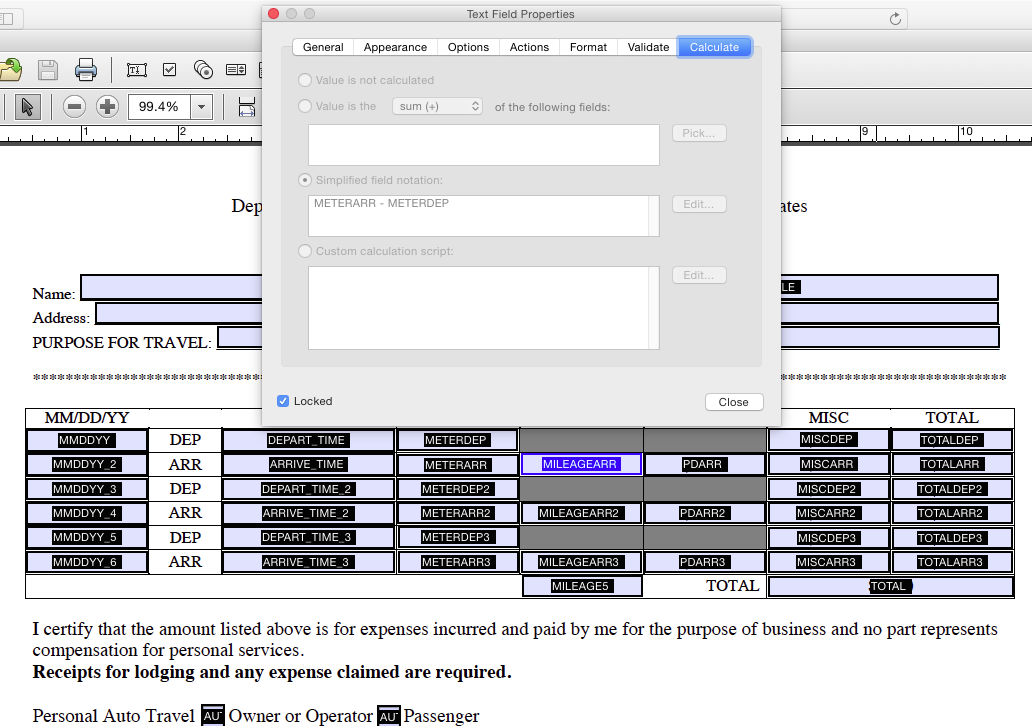Click the 99.4% zoom value field
Screen dimensions: 1032x726
coord(160,107)
